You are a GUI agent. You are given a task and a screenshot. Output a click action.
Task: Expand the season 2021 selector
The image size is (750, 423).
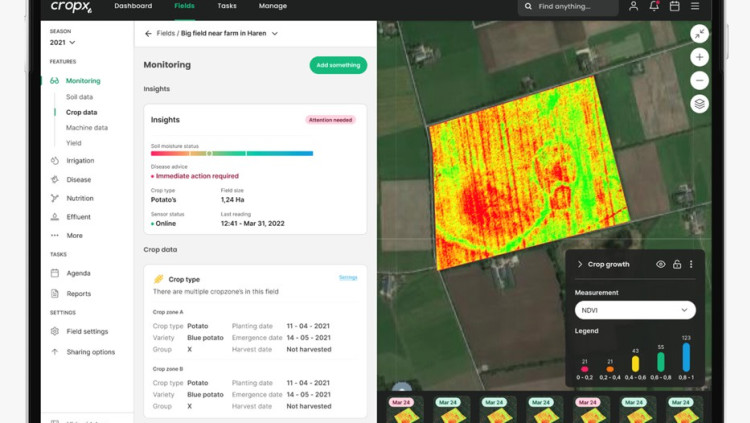[63, 43]
